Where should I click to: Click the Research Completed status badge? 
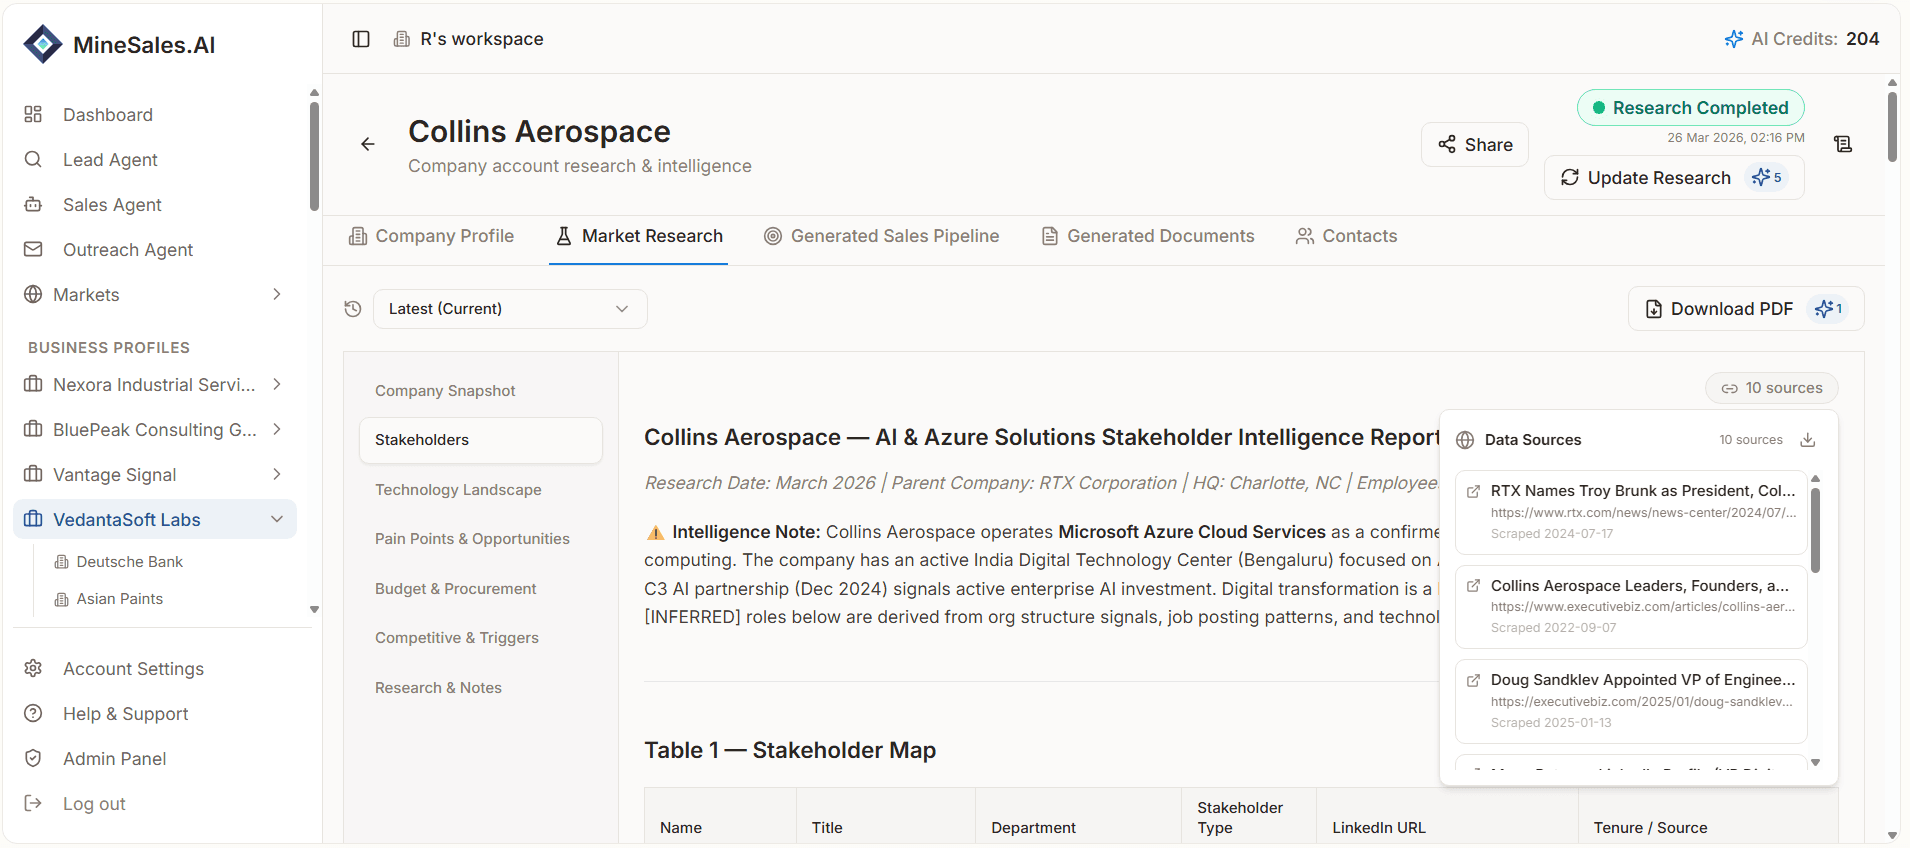coord(1691,108)
